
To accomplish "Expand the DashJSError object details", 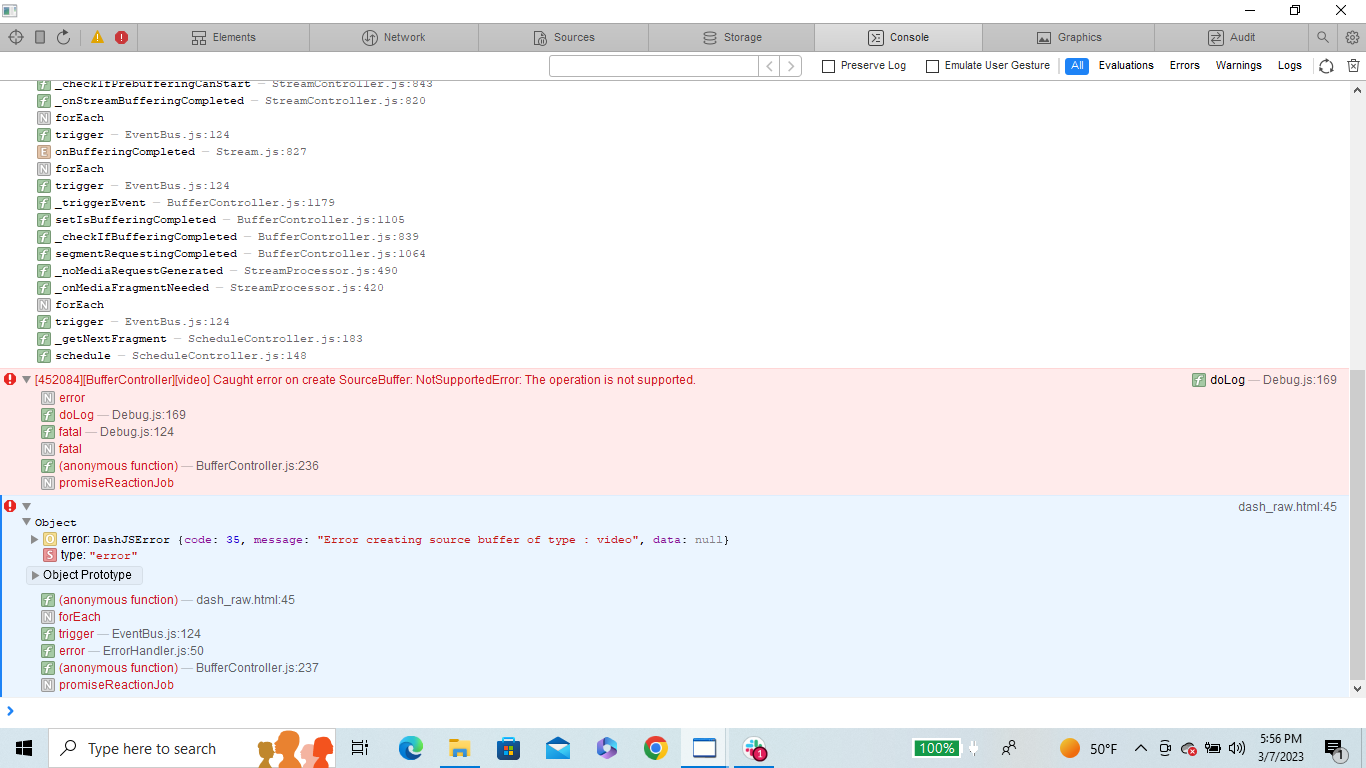I will pyautogui.click(x=34, y=539).
